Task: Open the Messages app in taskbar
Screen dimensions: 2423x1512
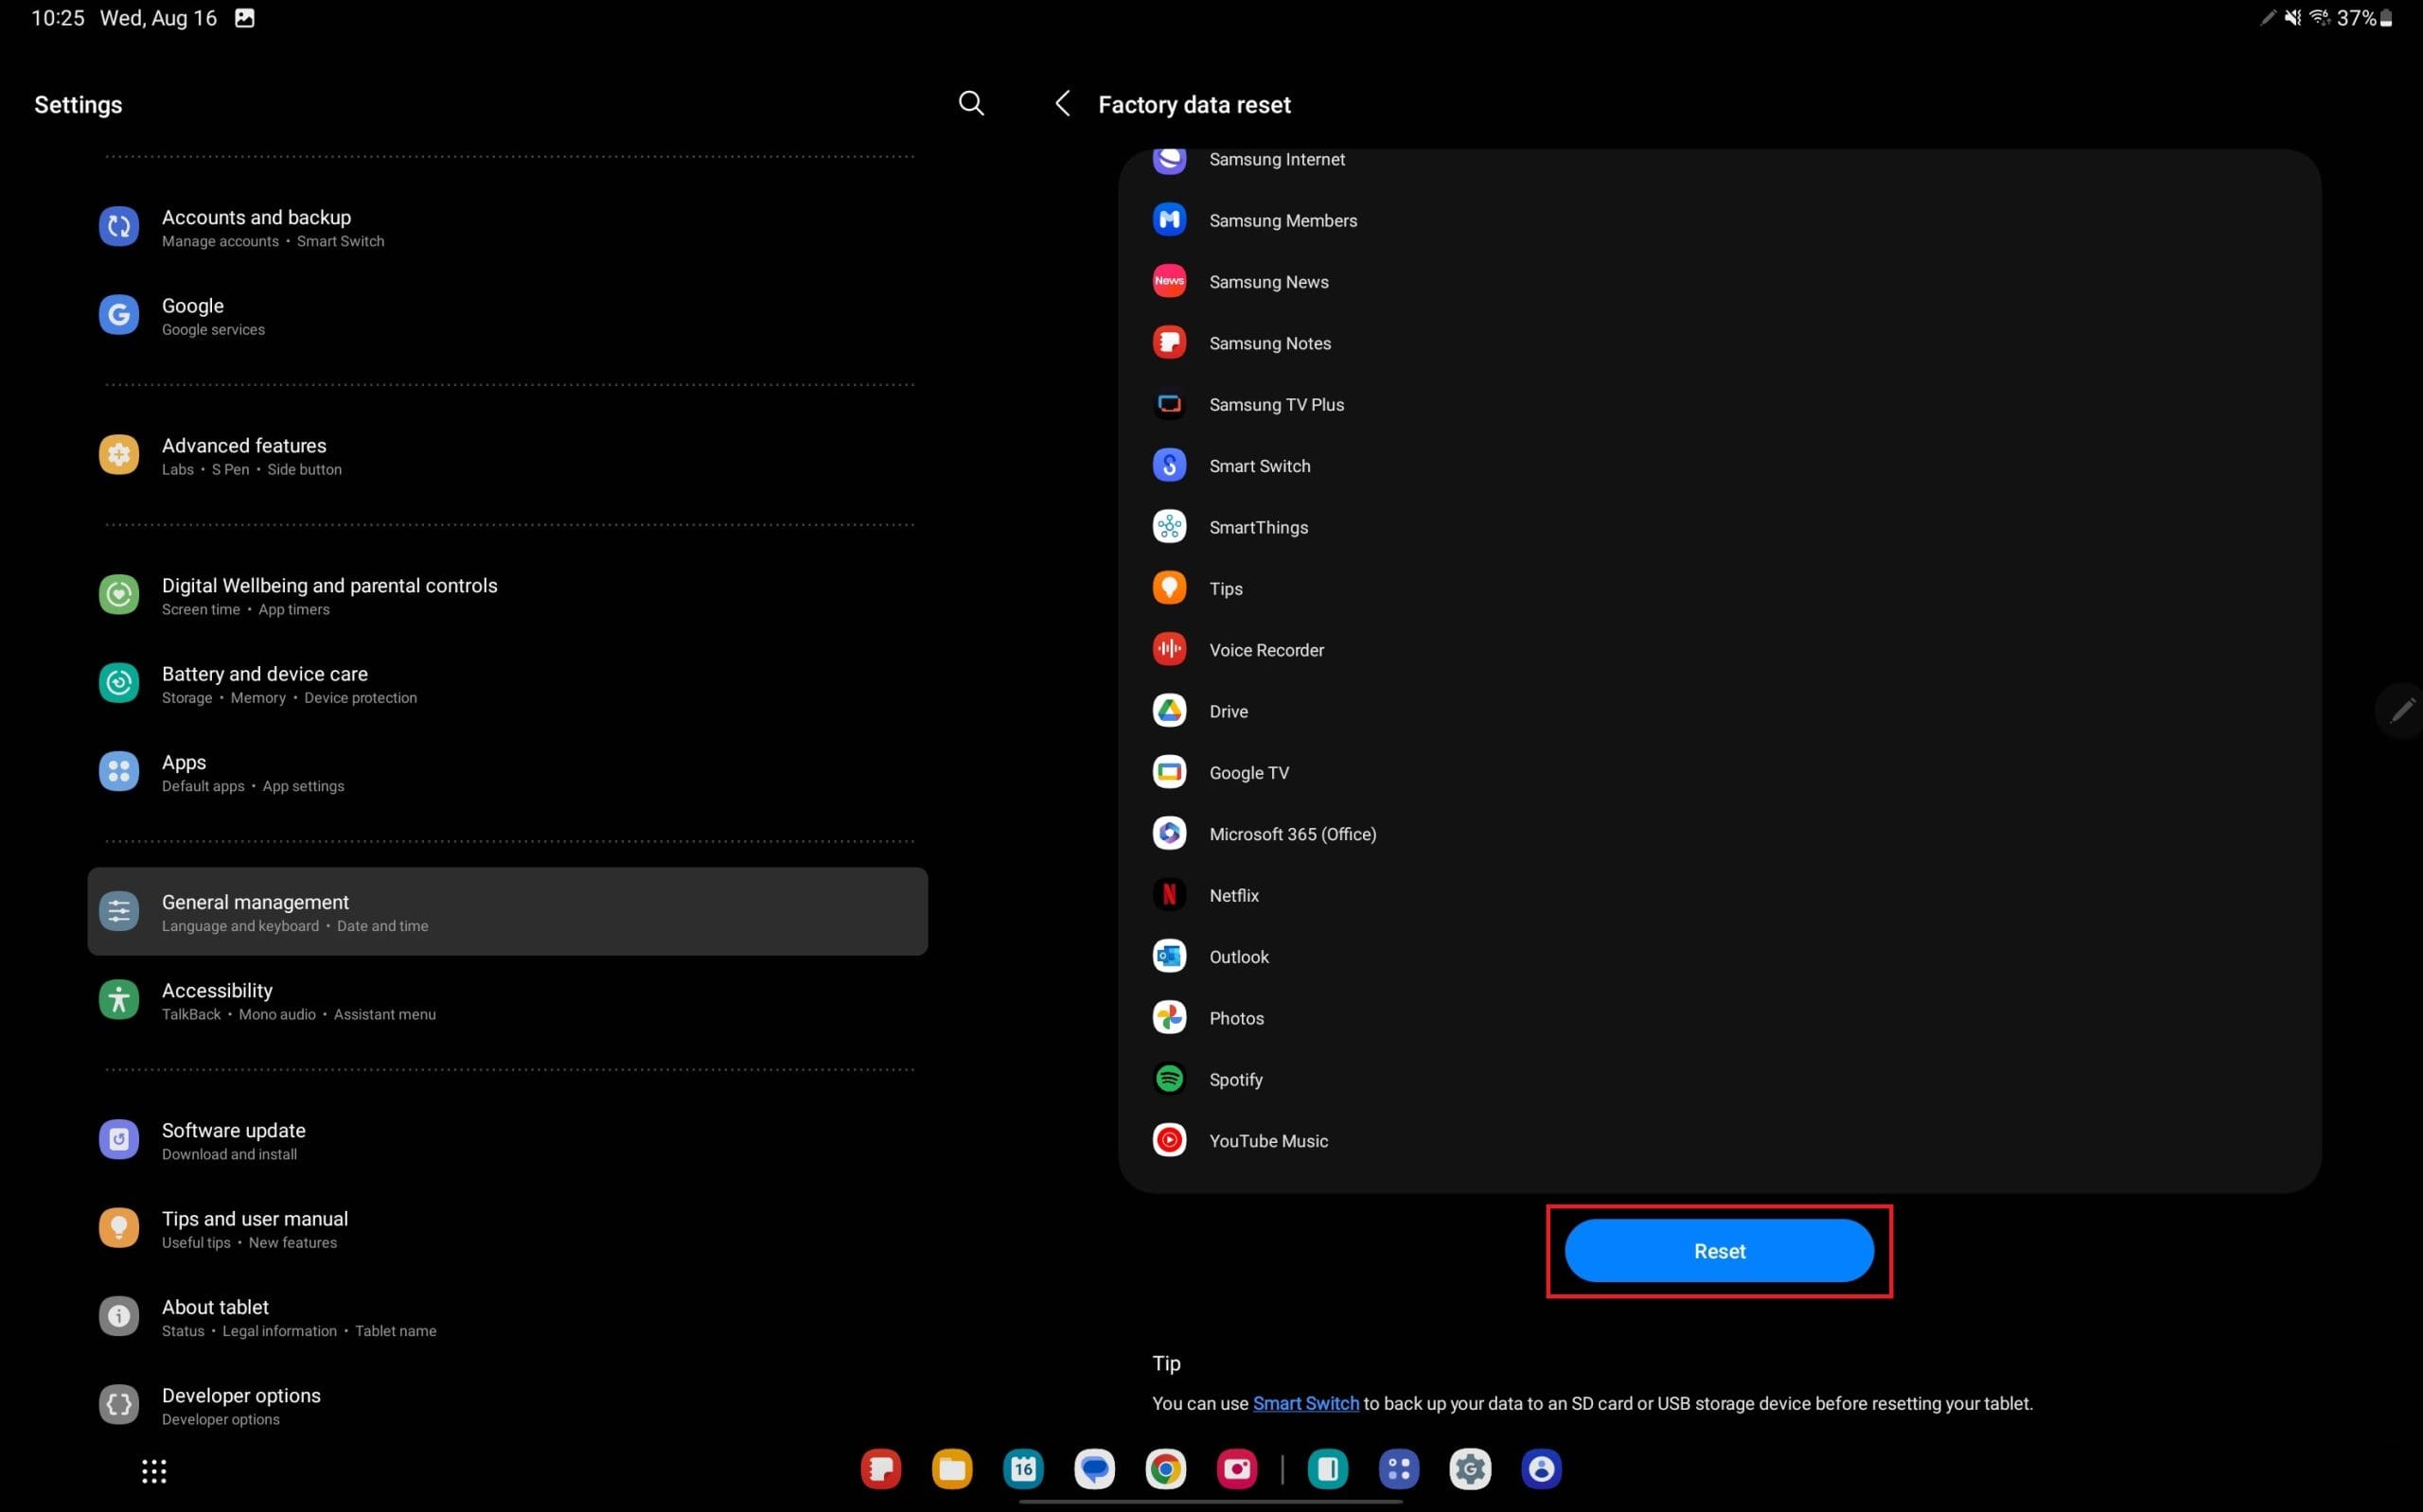Action: pos(1094,1469)
